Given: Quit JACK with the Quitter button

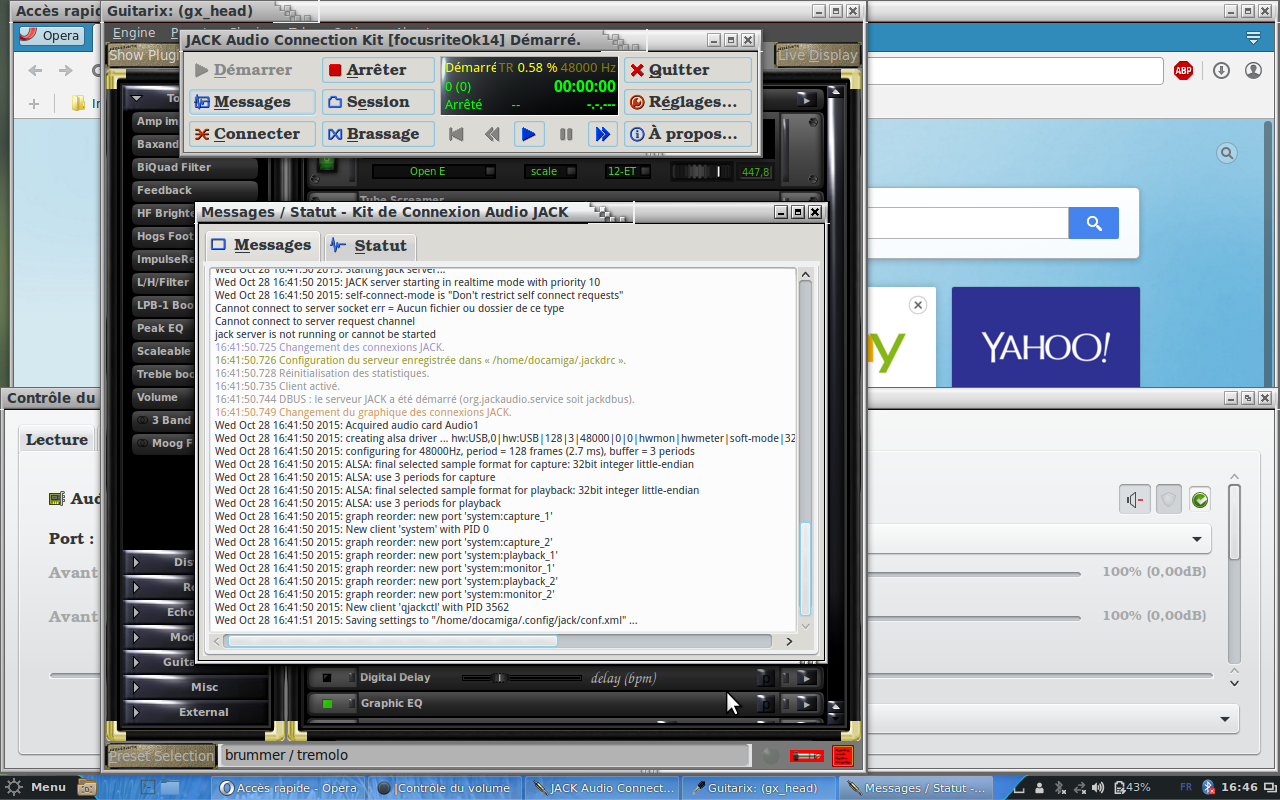Looking at the screenshot, I should 688,70.
